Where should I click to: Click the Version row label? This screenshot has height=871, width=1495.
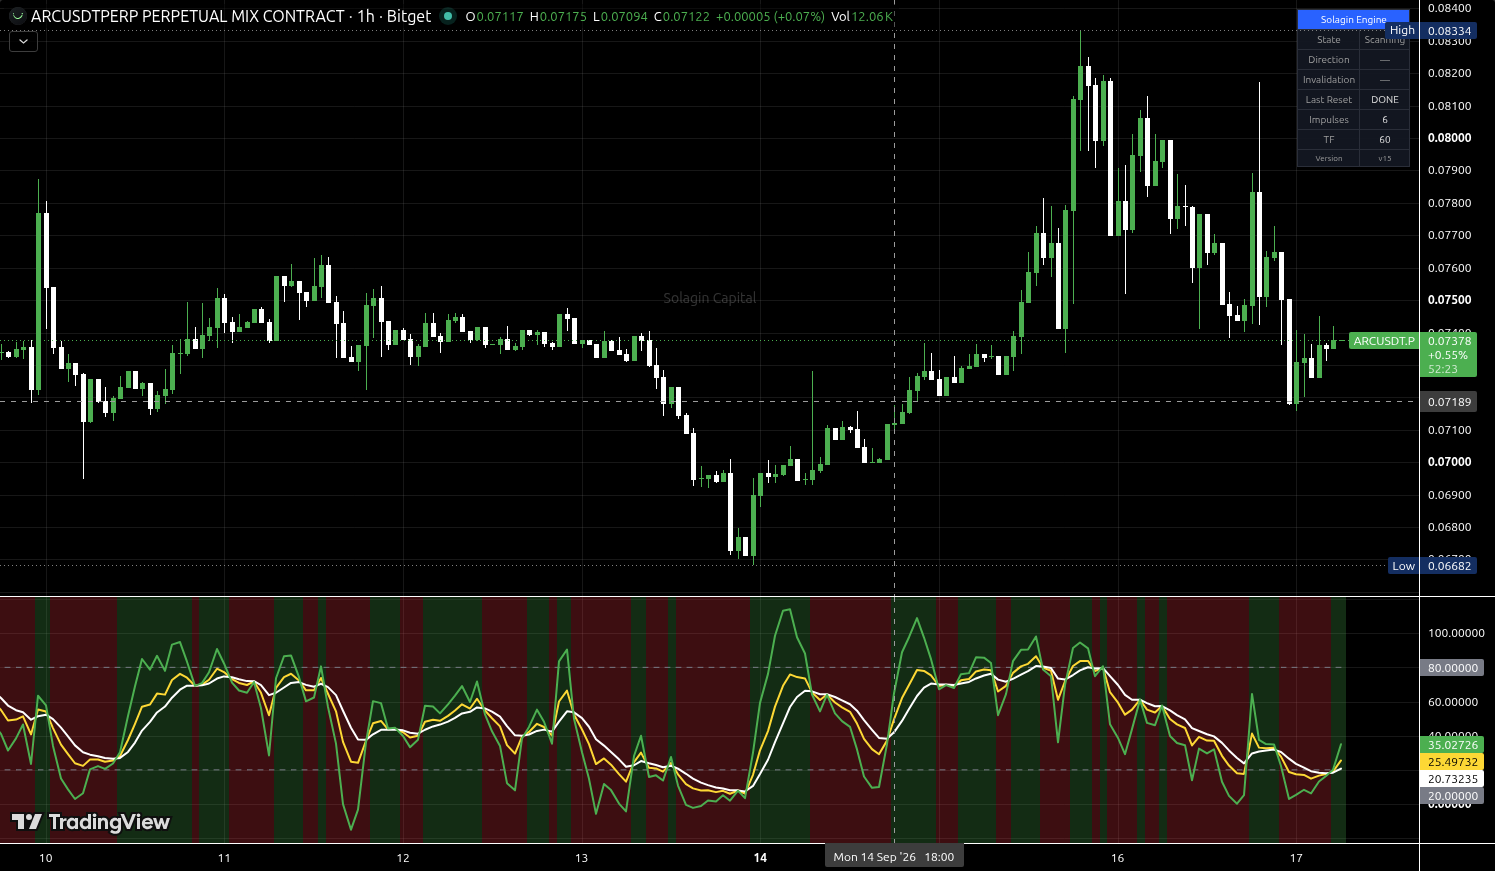(x=1328, y=158)
